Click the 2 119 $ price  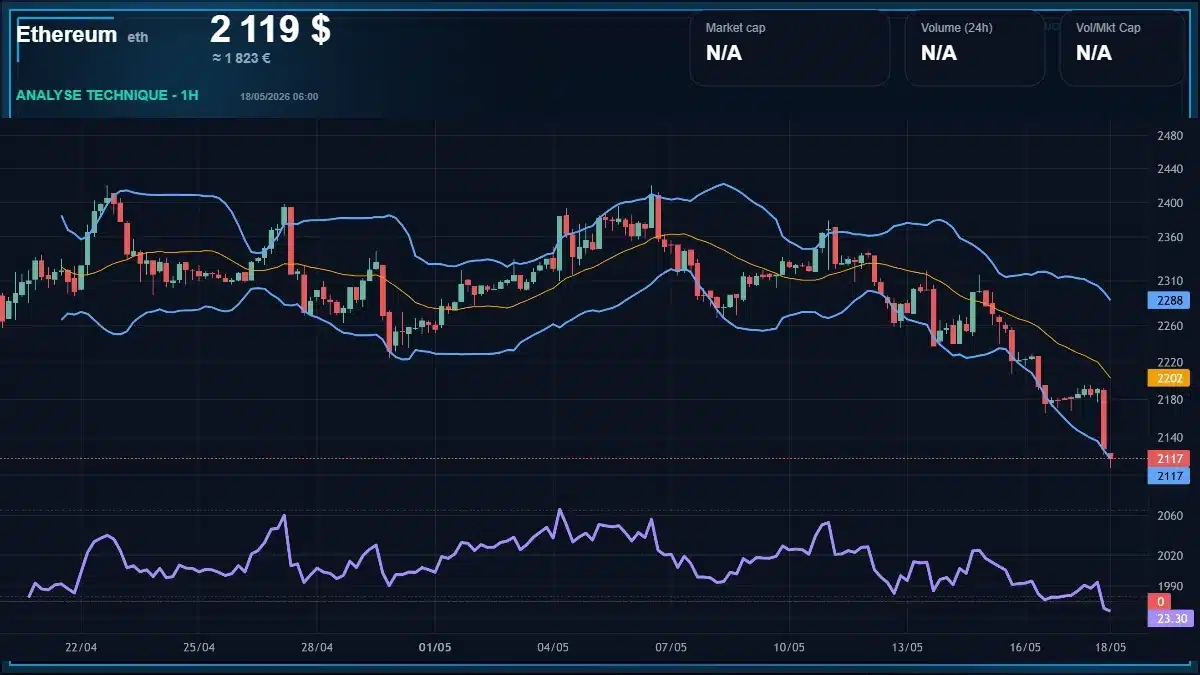click(270, 29)
